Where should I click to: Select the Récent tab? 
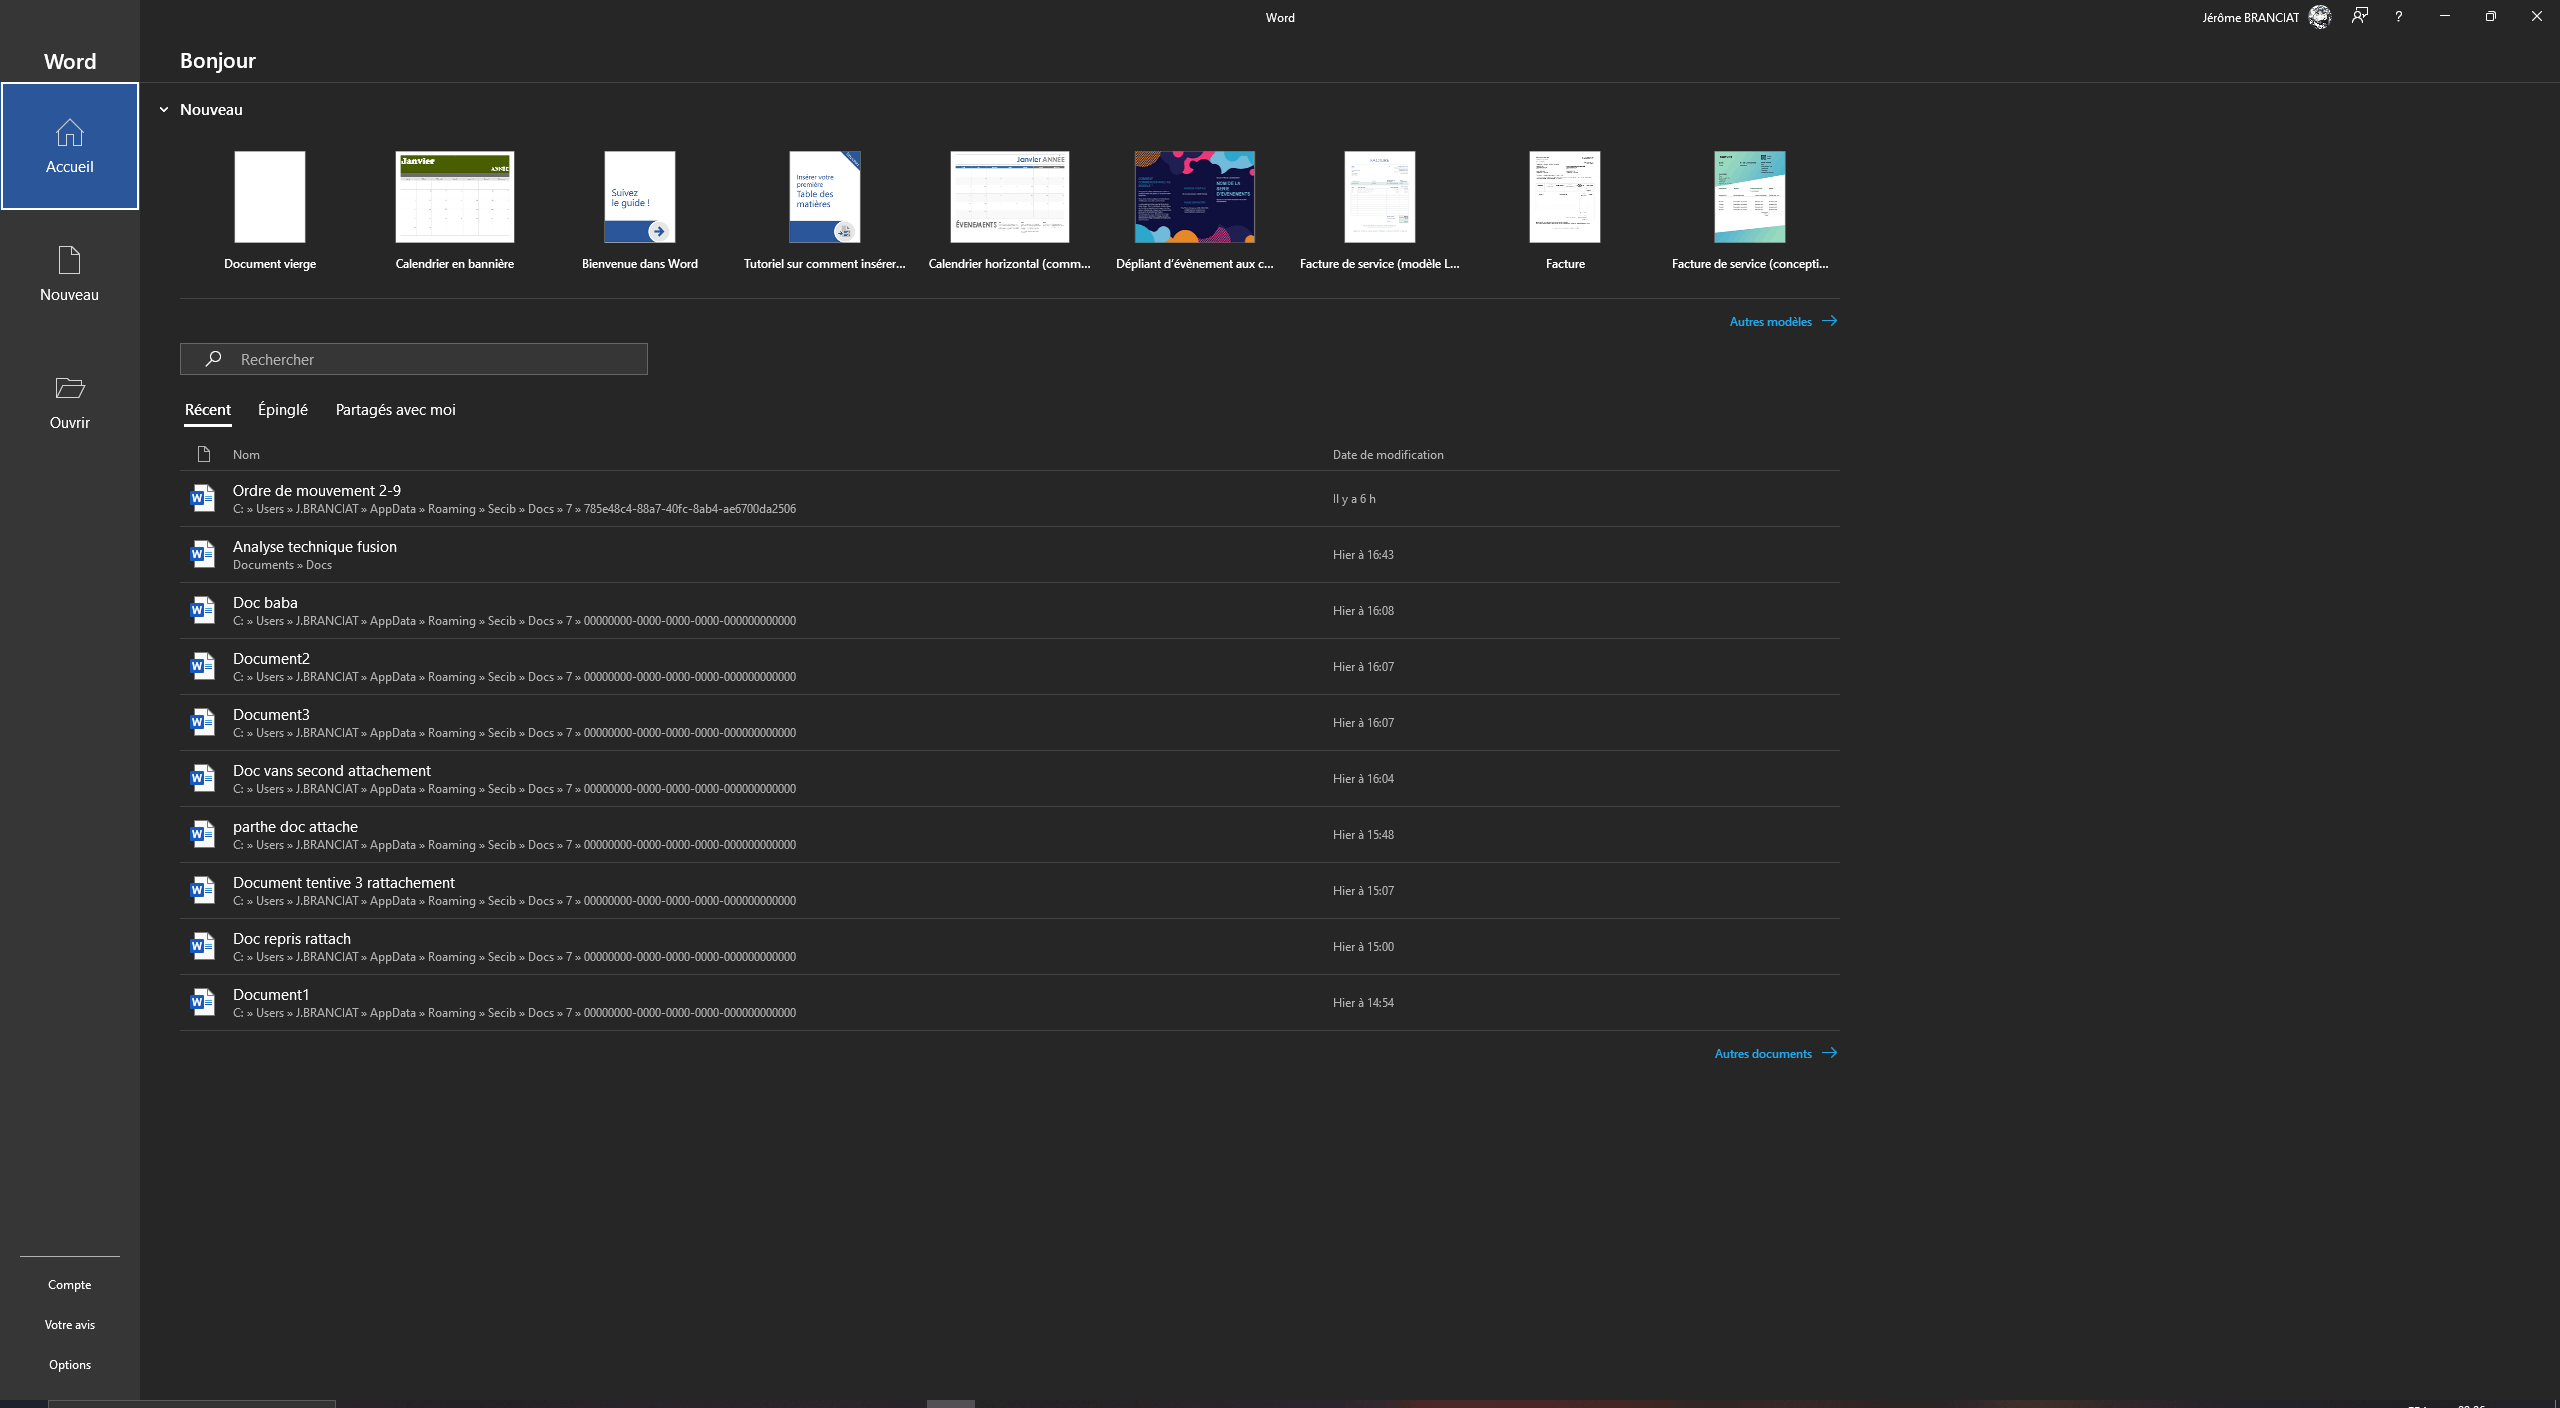click(208, 410)
